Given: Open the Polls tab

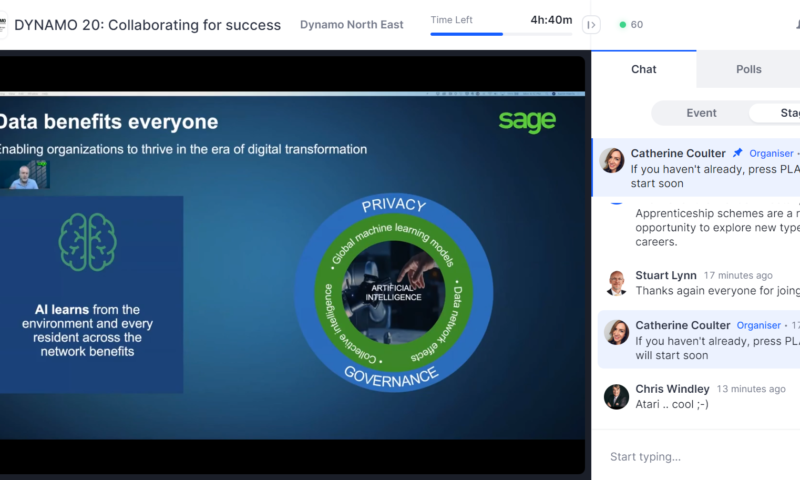Looking at the screenshot, I should (x=748, y=69).
